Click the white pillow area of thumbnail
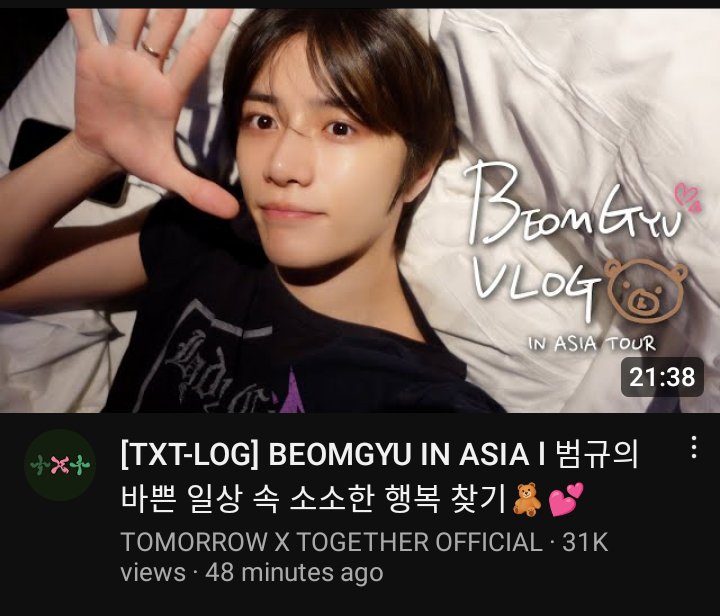 click(x=574, y=92)
